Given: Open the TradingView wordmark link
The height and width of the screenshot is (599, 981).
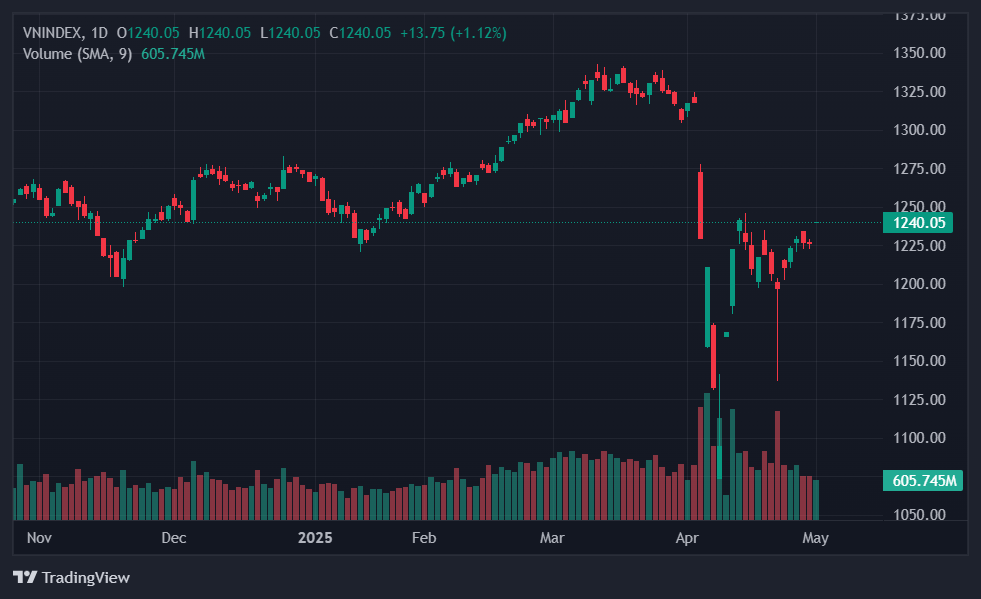Looking at the screenshot, I should [x=86, y=577].
